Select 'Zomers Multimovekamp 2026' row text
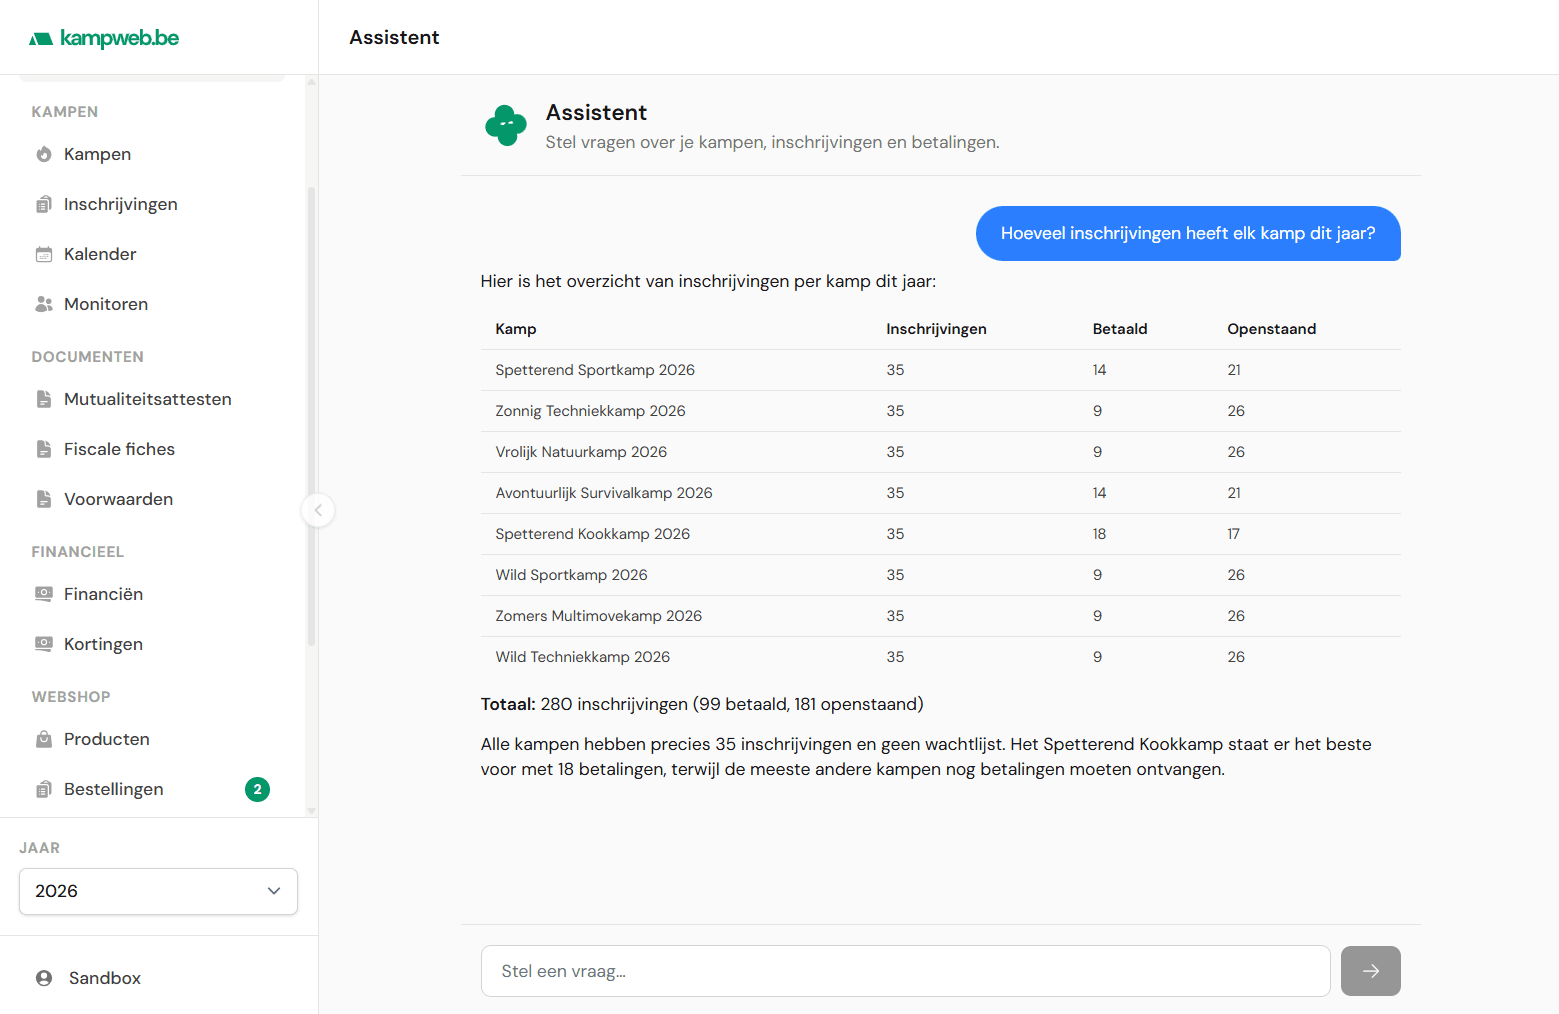The height and width of the screenshot is (1014, 1559). (x=598, y=616)
